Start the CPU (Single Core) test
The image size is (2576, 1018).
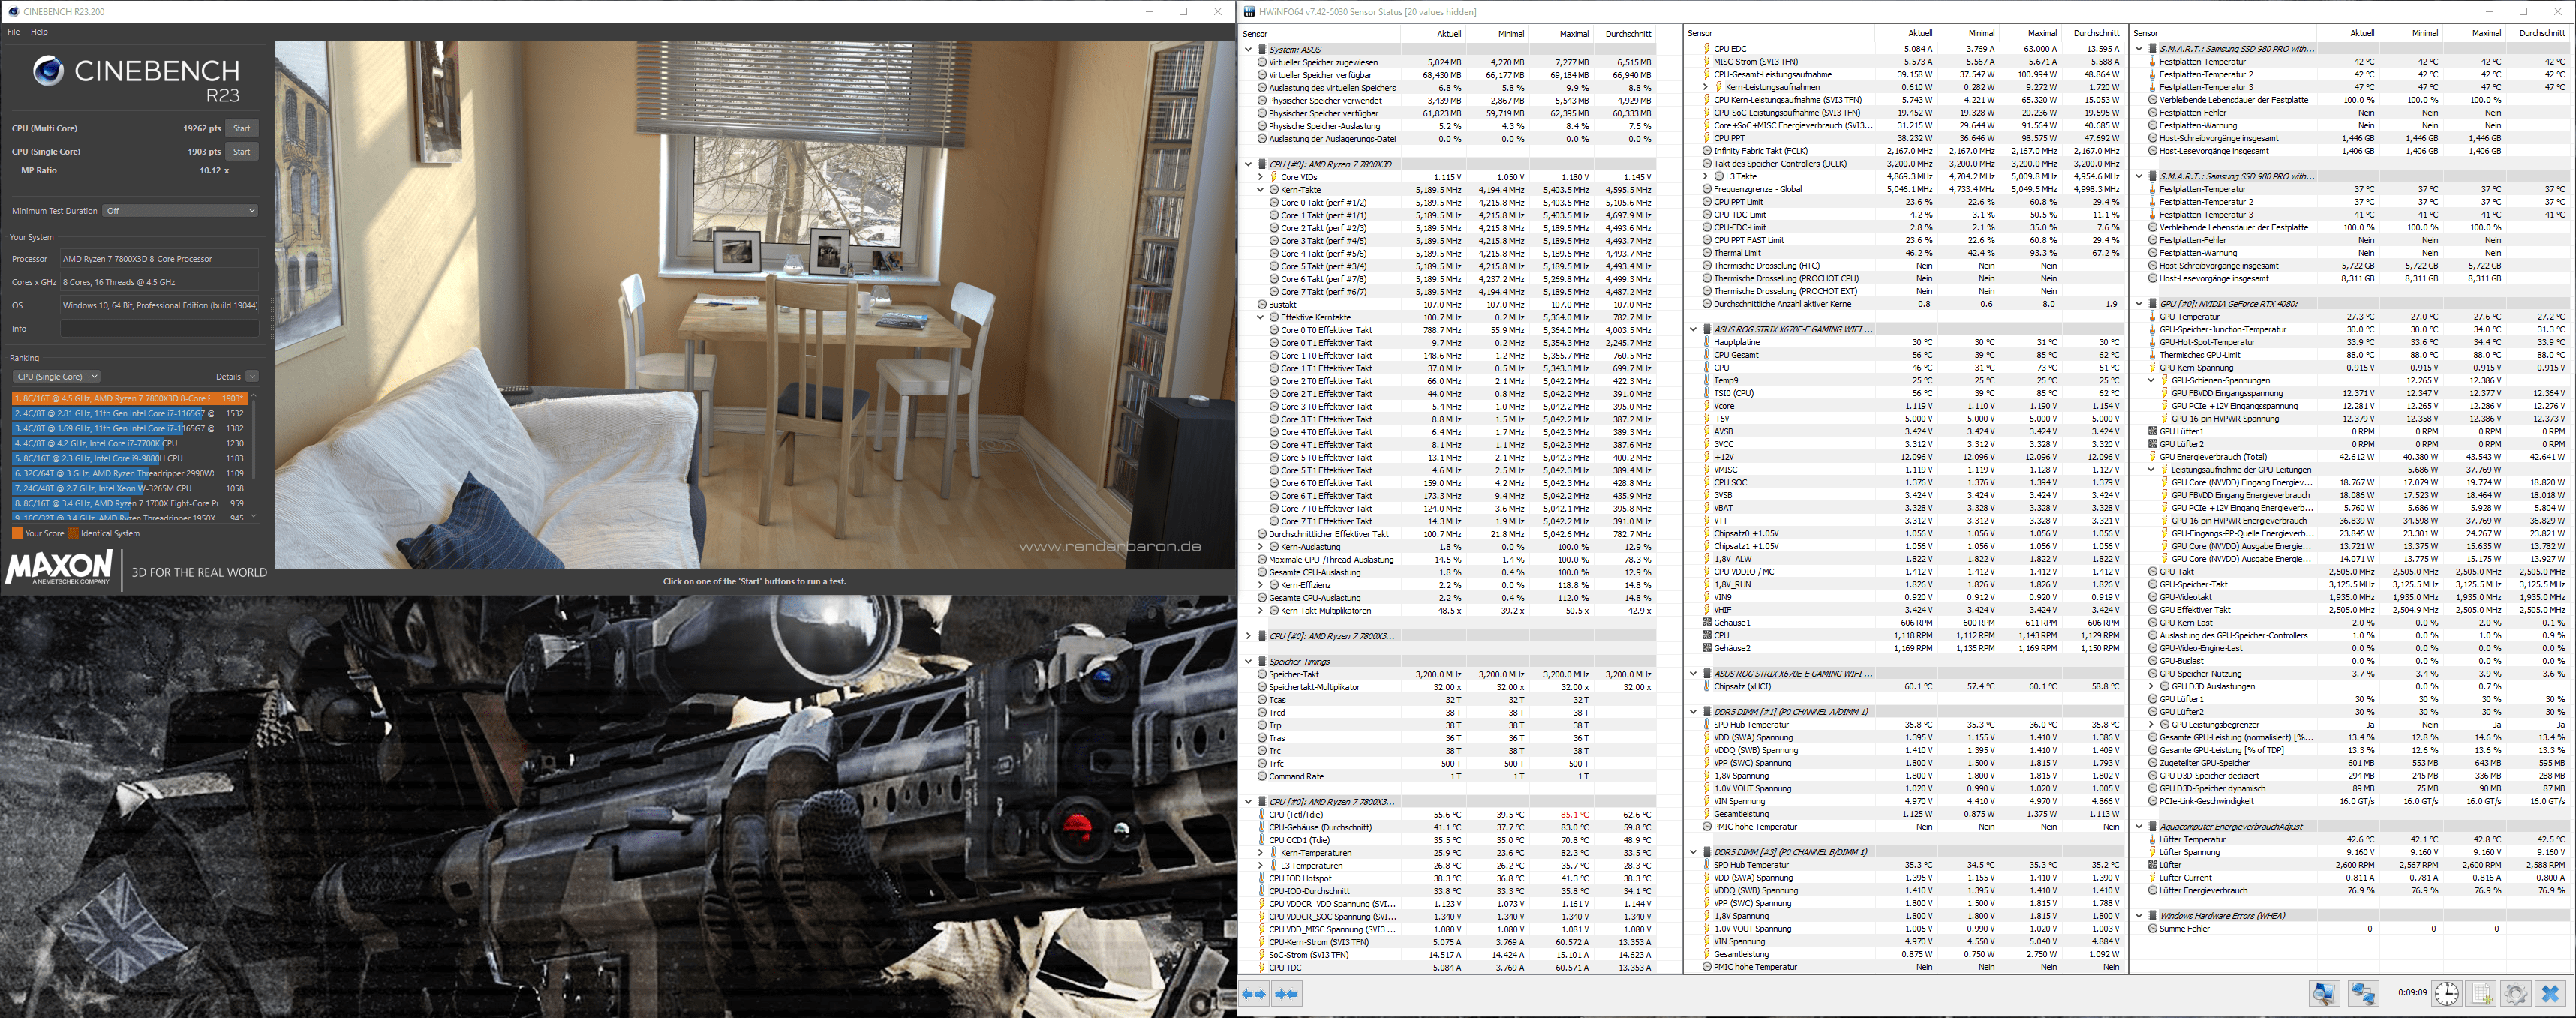241,152
